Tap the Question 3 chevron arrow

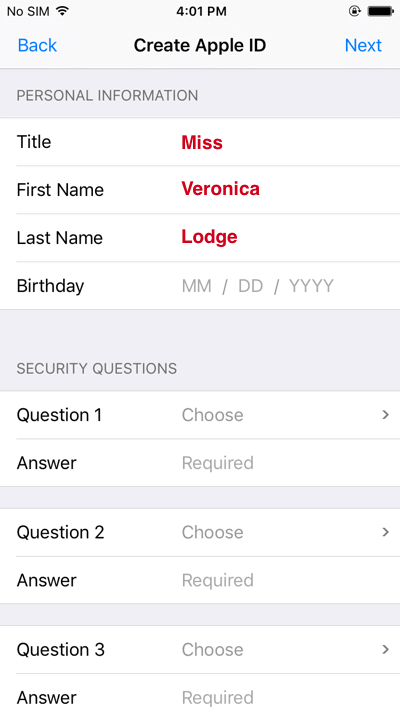[x=385, y=649]
